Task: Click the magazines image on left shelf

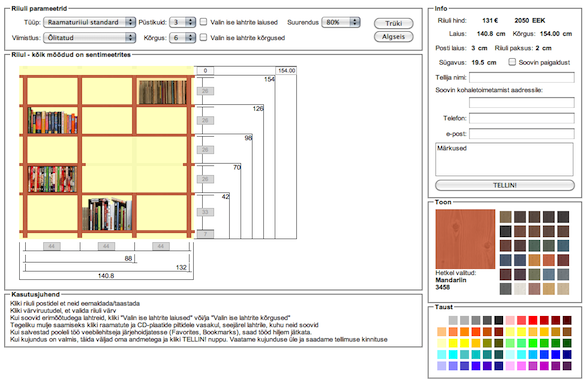Action: 52,179
